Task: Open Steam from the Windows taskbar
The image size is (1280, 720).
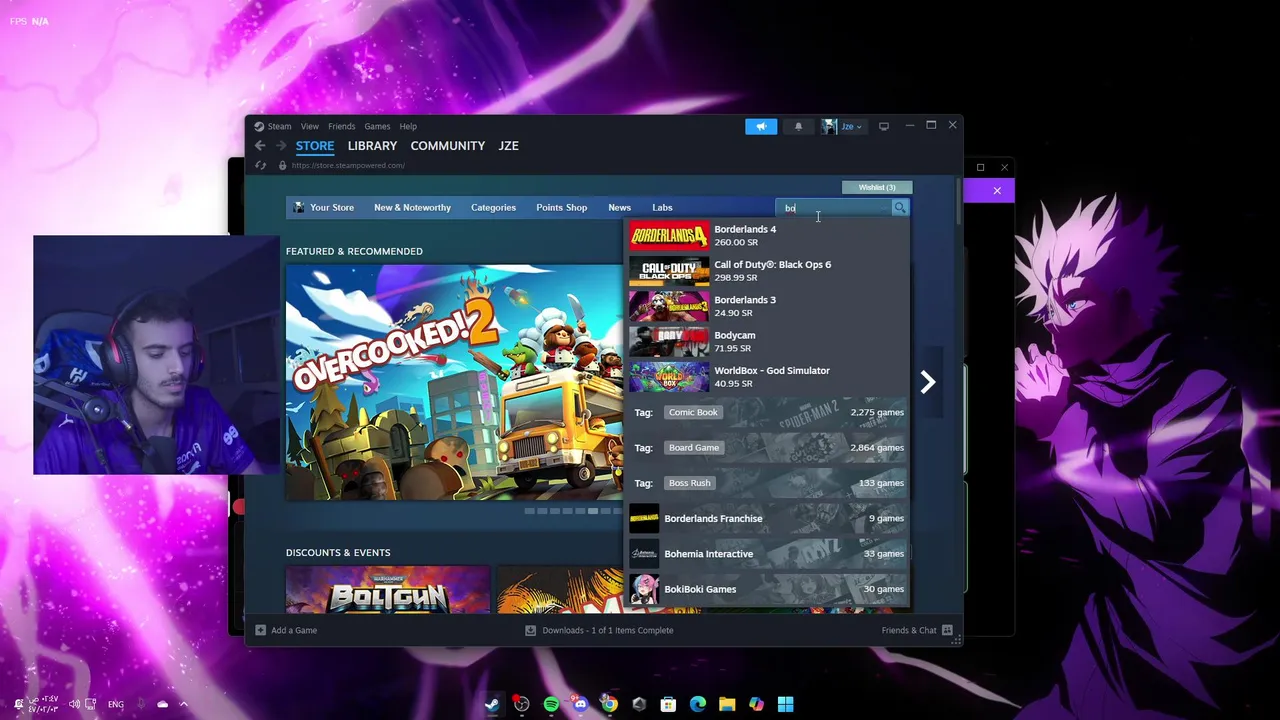Action: (492, 704)
